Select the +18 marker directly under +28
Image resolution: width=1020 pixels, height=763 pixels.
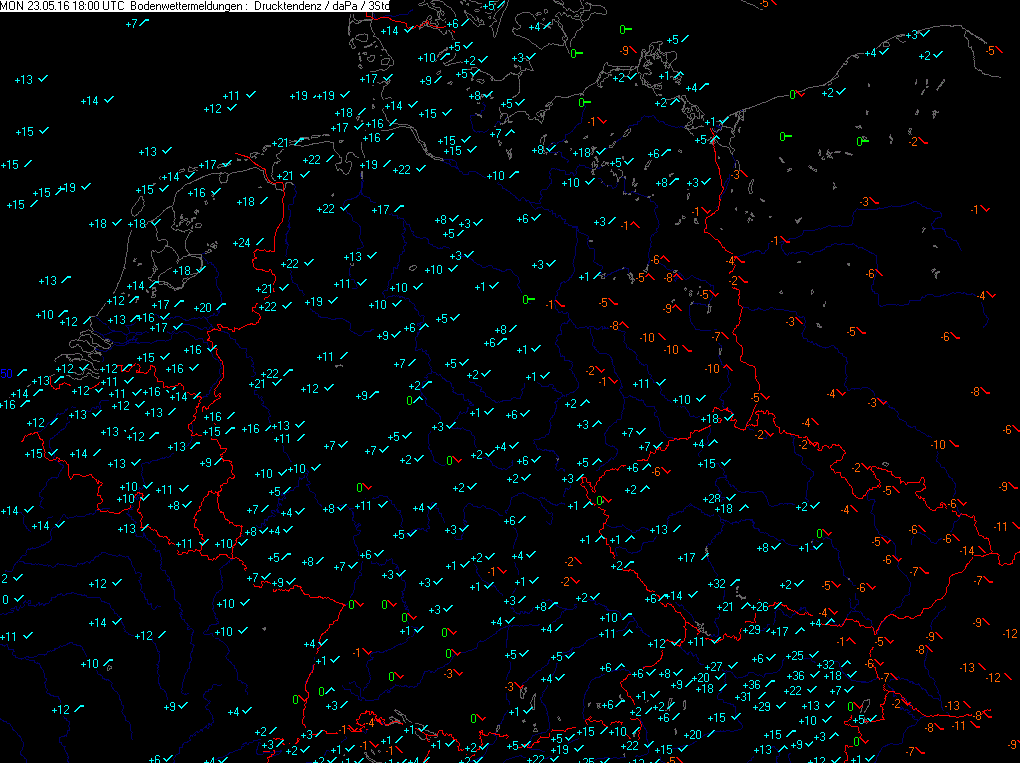(x=724, y=509)
